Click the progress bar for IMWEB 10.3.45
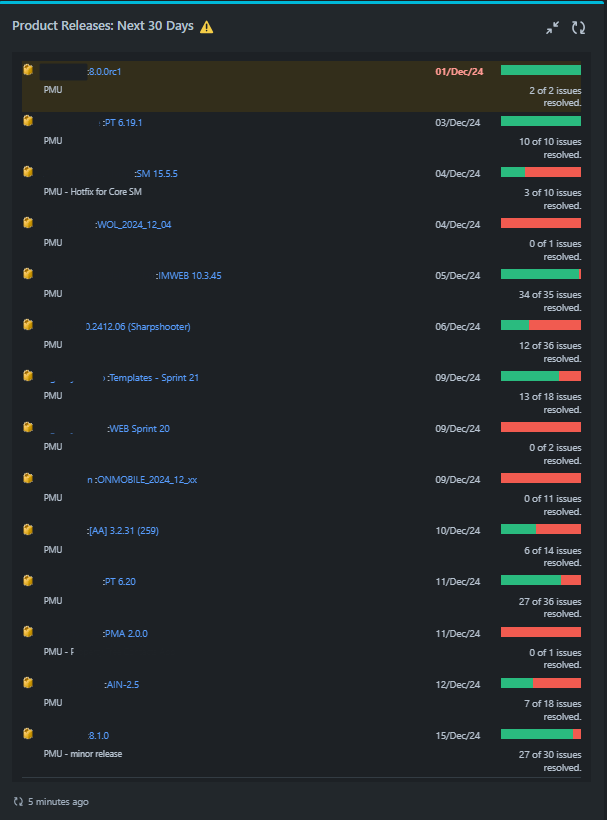 (541, 274)
